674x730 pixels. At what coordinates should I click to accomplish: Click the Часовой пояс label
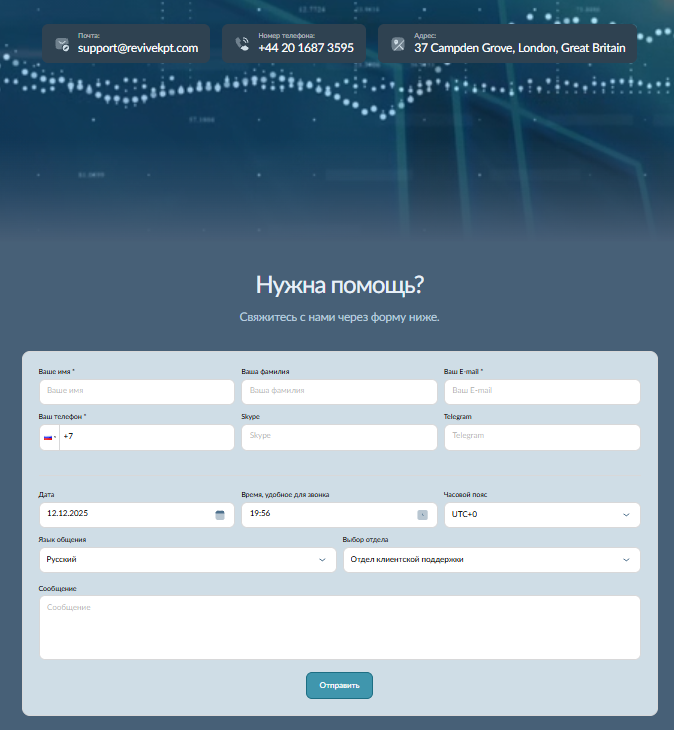coord(465,495)
